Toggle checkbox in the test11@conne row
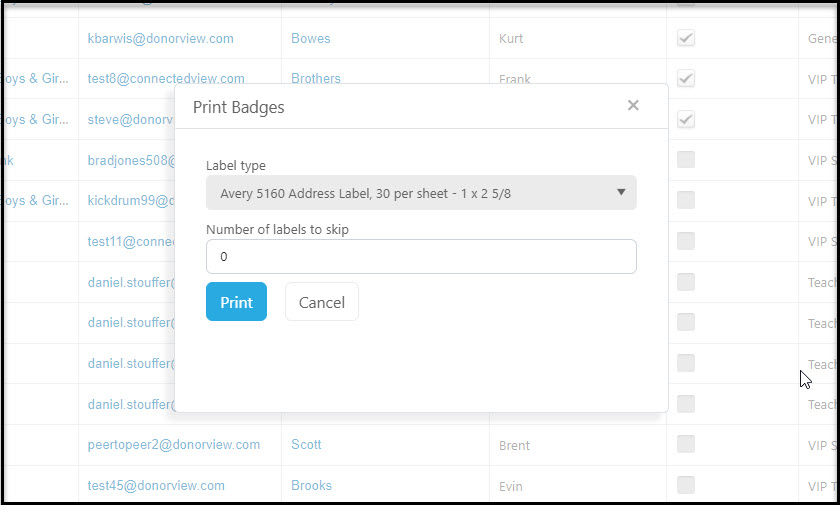The height and width of the screenshot is (505, 840). pyautogui.click(x=686, y=241)
